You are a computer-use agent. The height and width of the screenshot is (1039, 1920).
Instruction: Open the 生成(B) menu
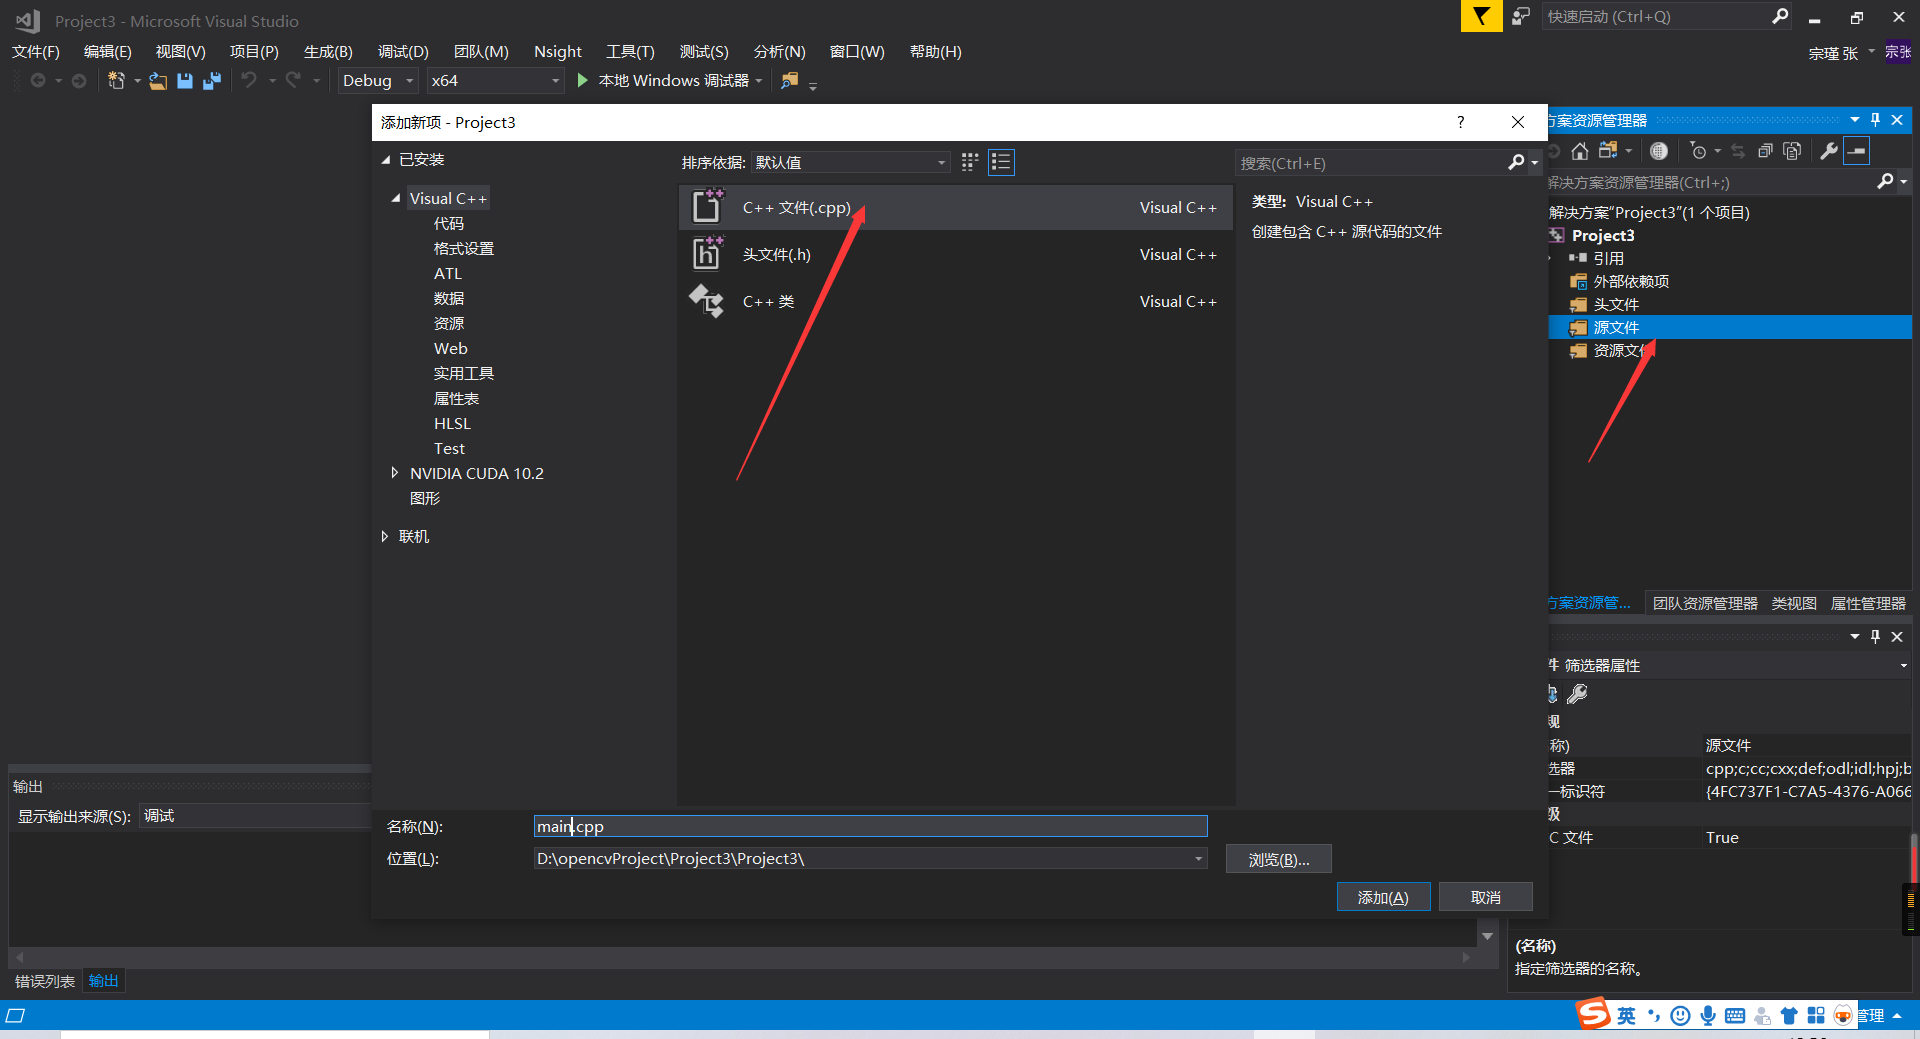328,51
